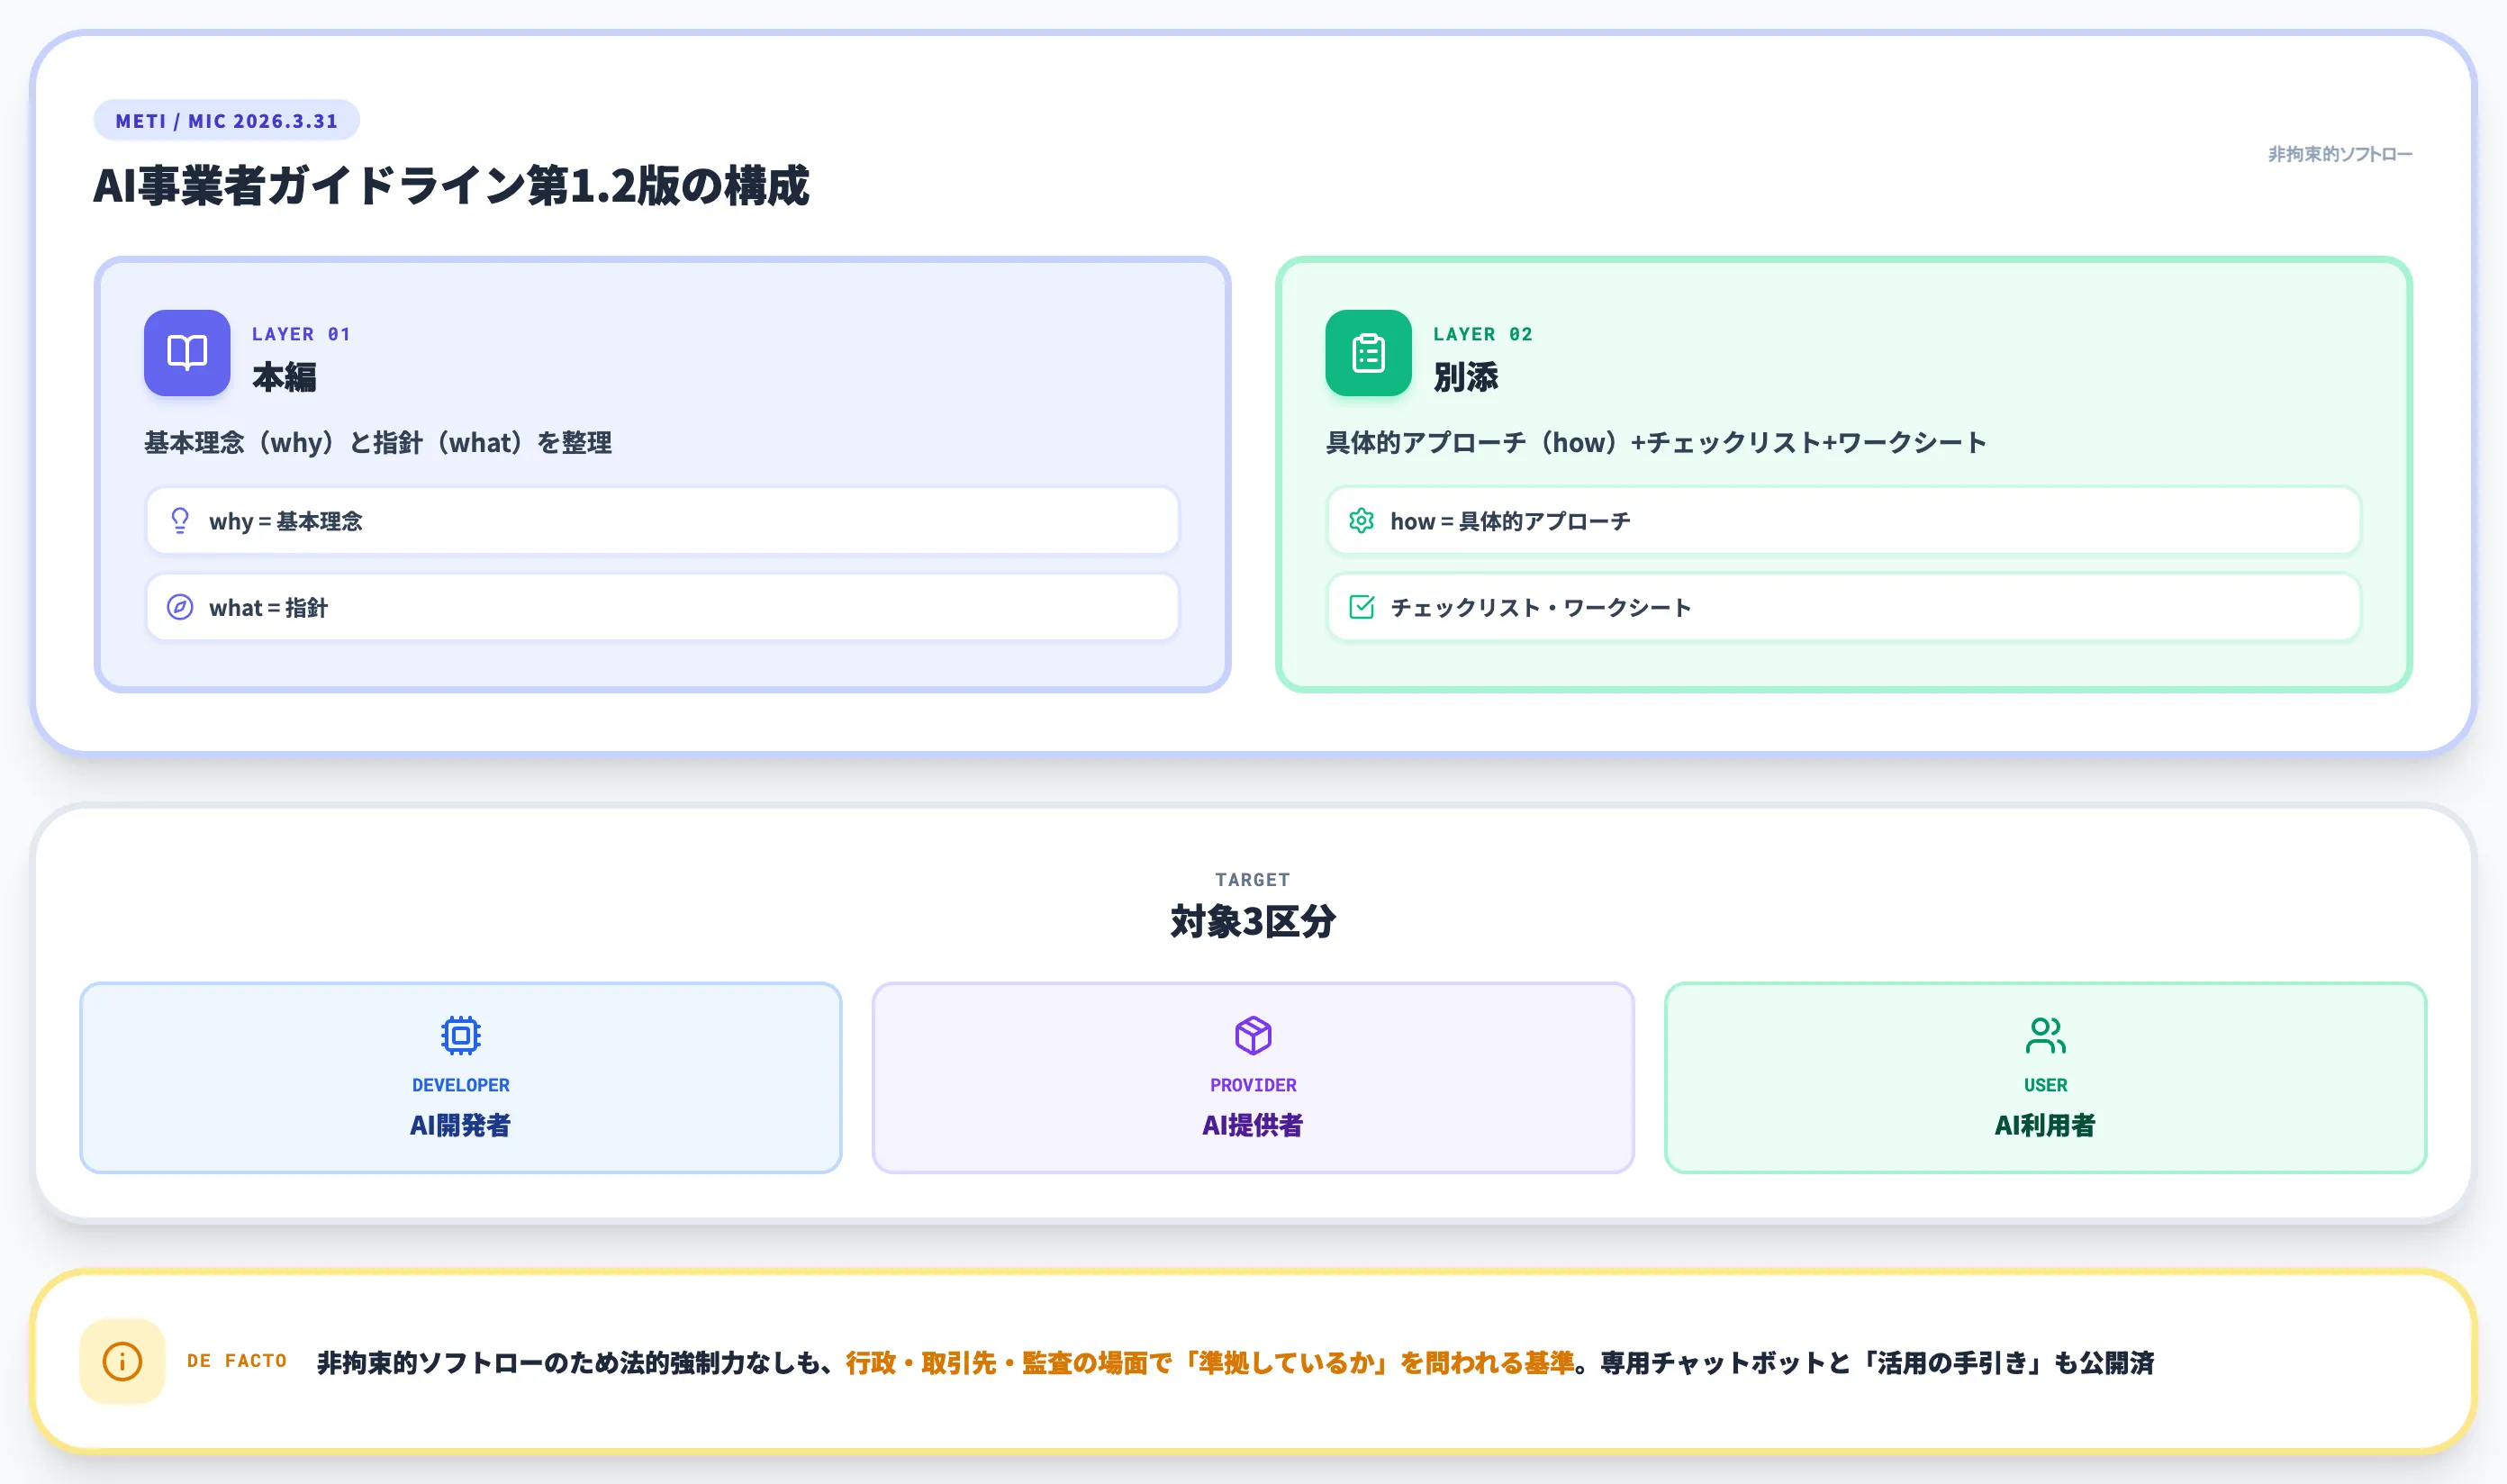Click the info icon in the De Facto banner

(122, 1361)
